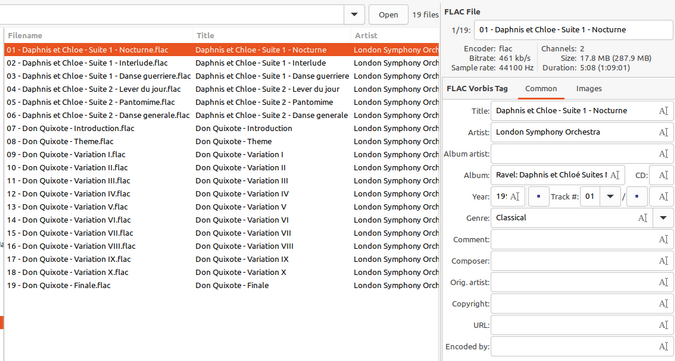Click the apply-to-all icon for track total field
Screen dimensions: 675x361
point(663,197)
